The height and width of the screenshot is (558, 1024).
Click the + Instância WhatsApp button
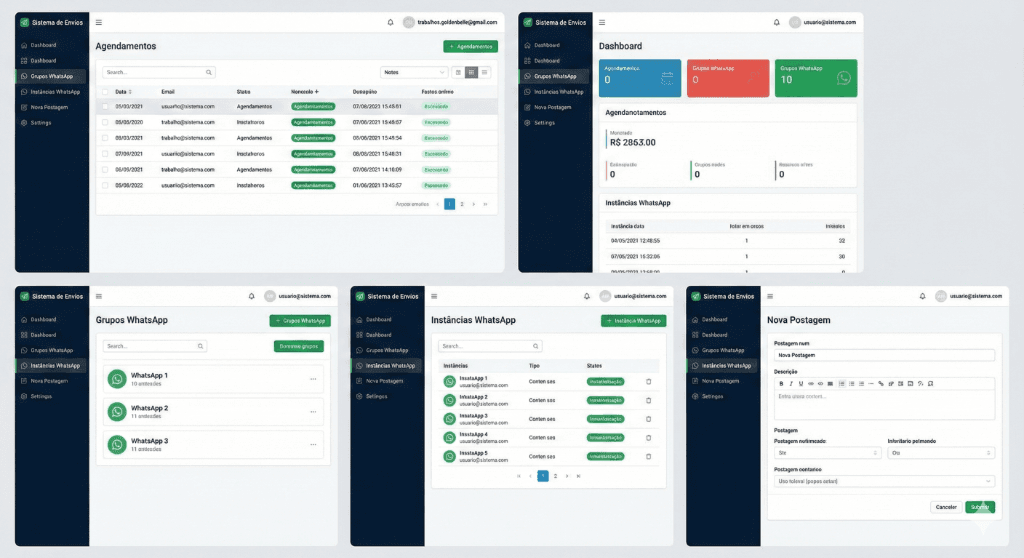[x=633, y=321]
